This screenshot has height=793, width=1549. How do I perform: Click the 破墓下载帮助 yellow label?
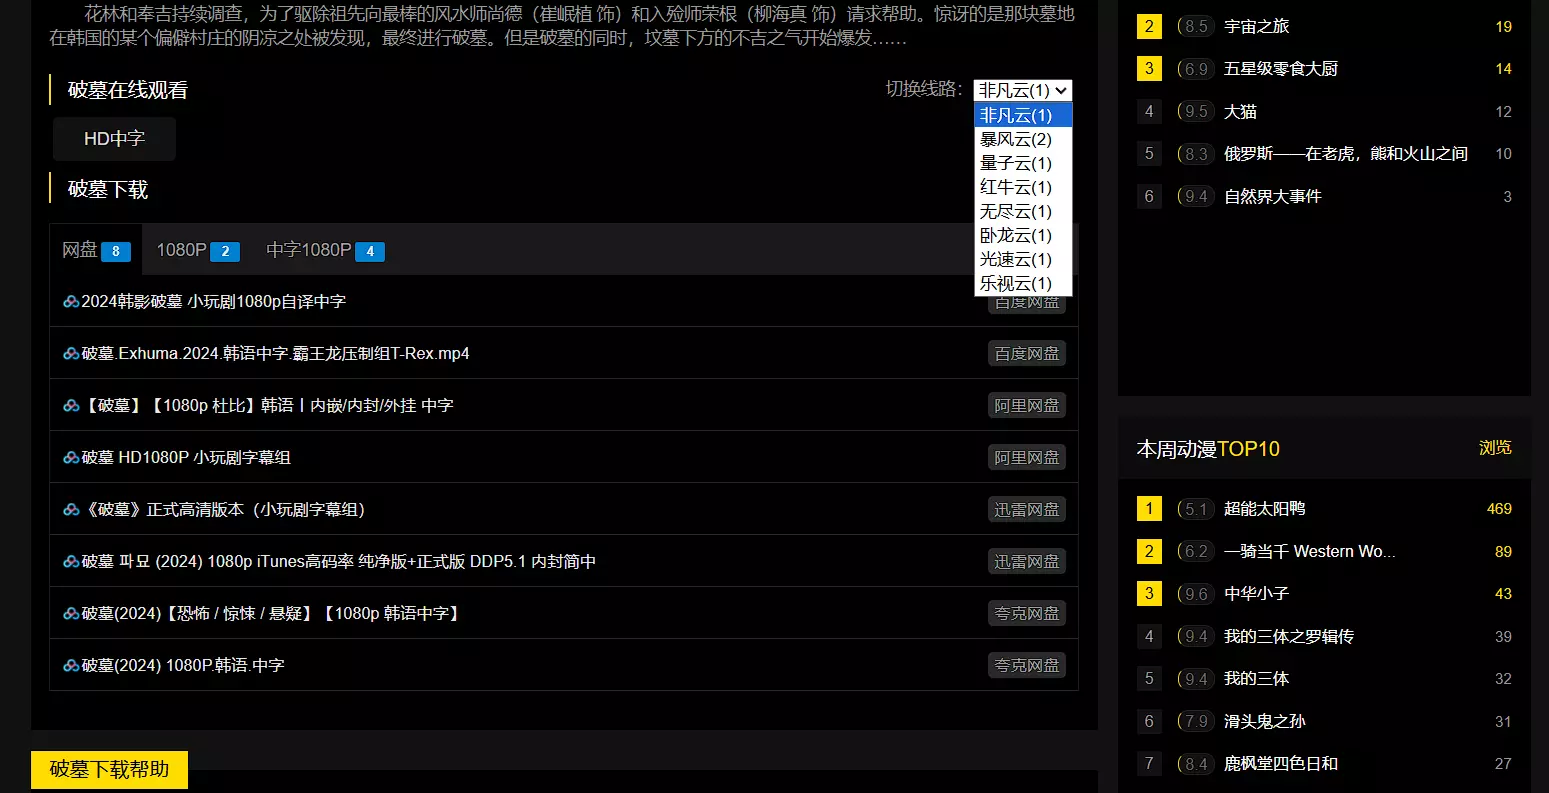pos(109,769)
